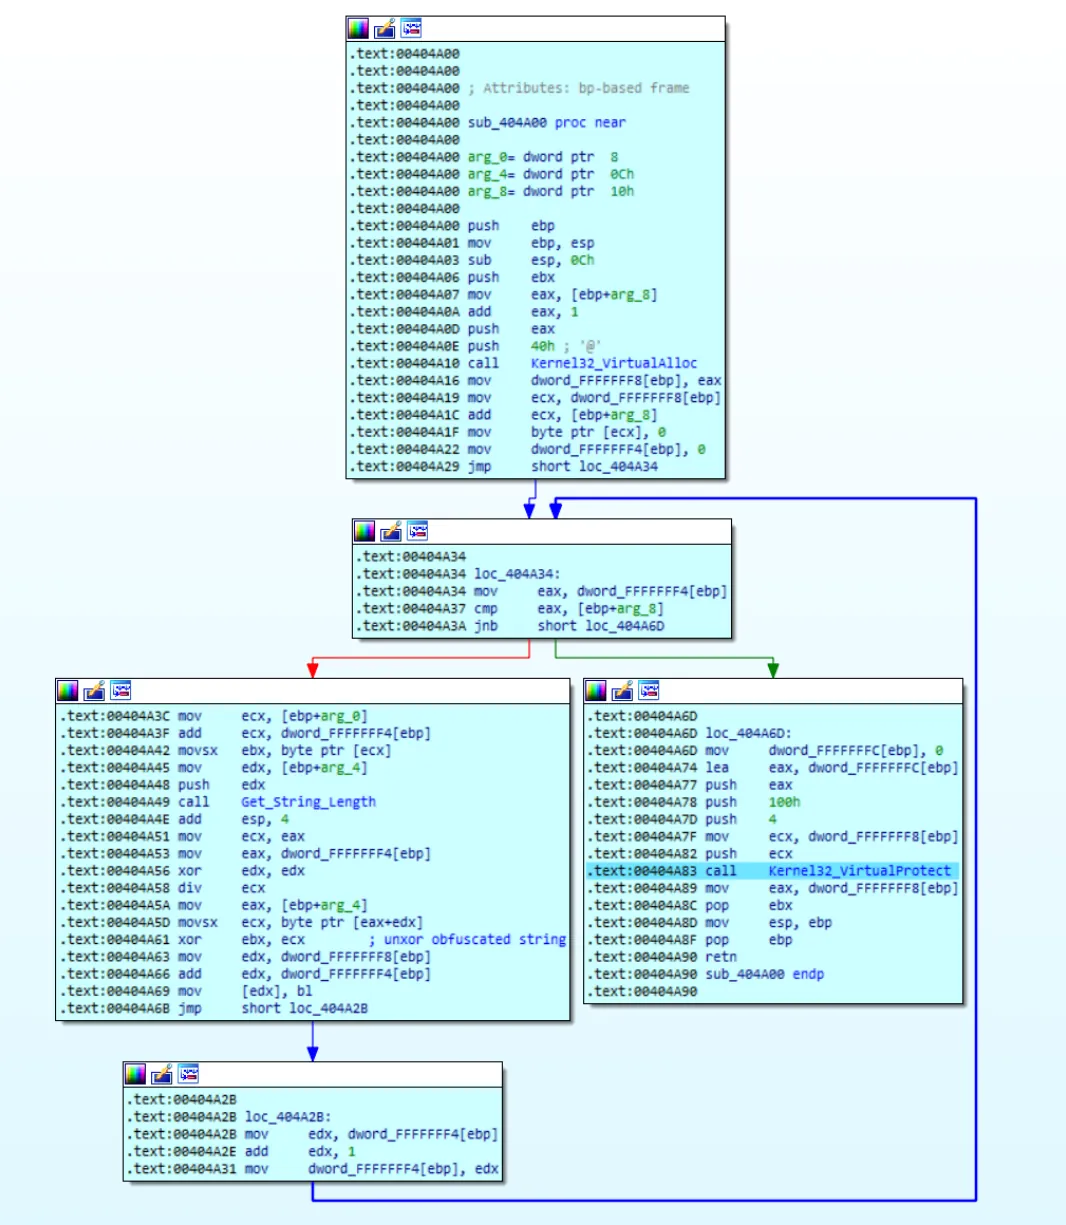This screenshot has width=1066, height=1225.
Task: Click the 'loc_404A34:' label
Action: coord(517,574)
